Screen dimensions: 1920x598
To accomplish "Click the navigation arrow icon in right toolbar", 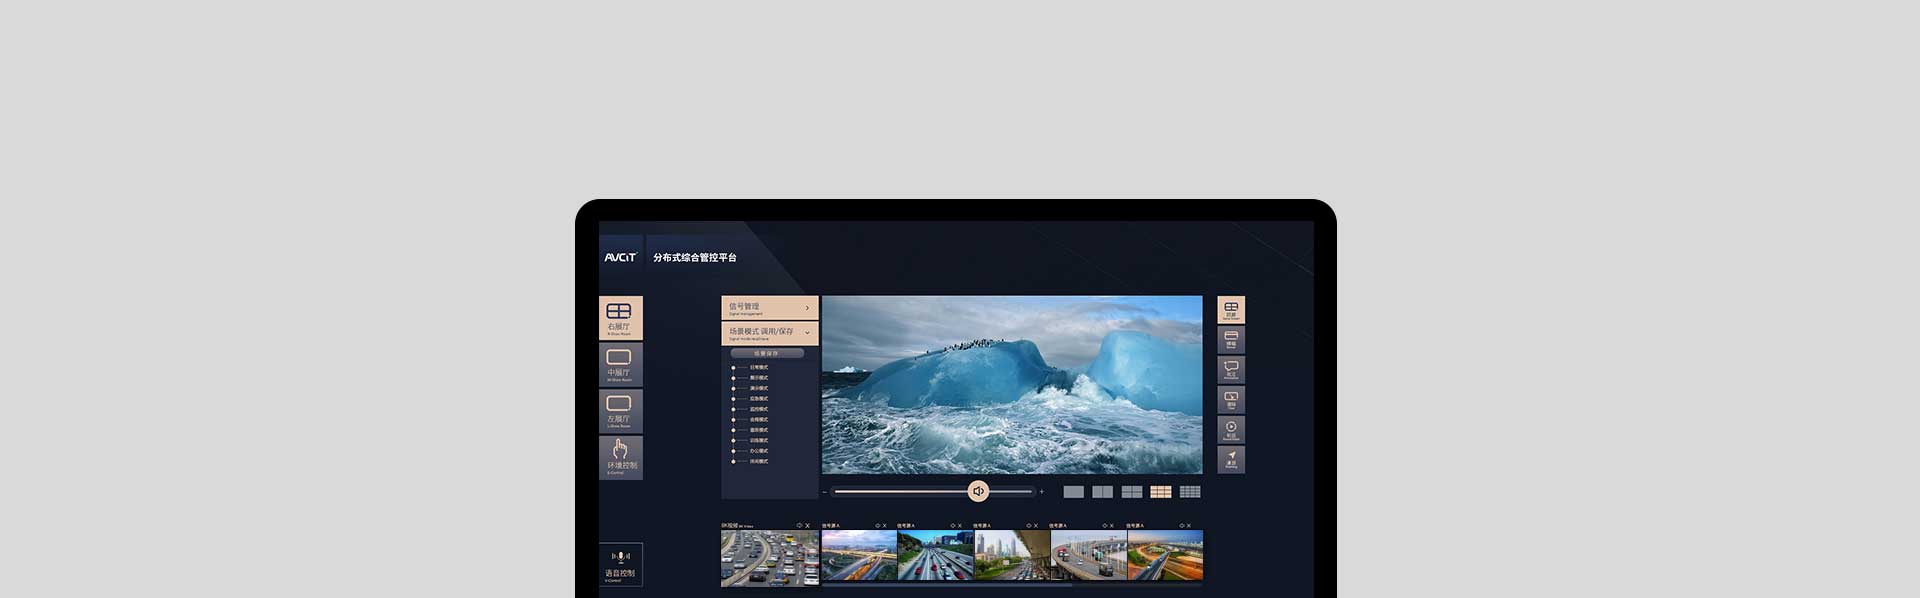I will tap(1231, 459).
